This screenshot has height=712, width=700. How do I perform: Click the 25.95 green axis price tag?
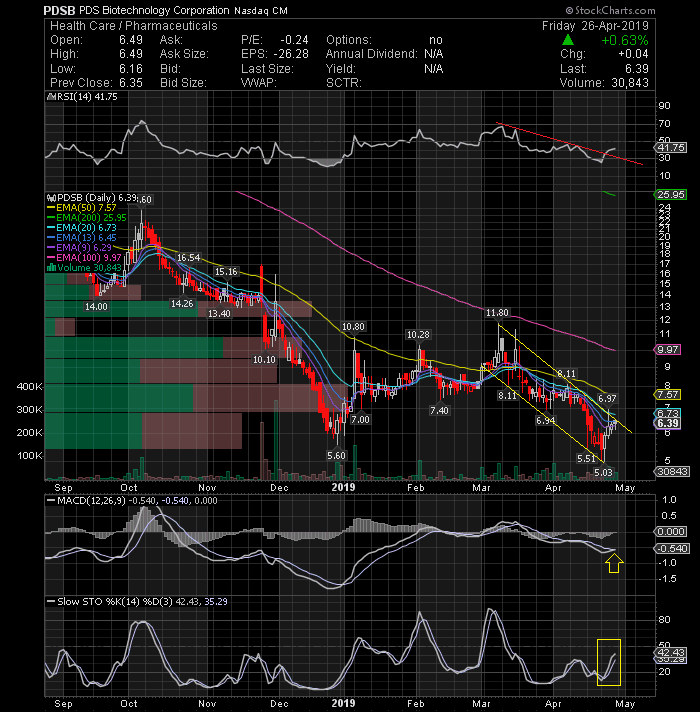pos(671,194)
